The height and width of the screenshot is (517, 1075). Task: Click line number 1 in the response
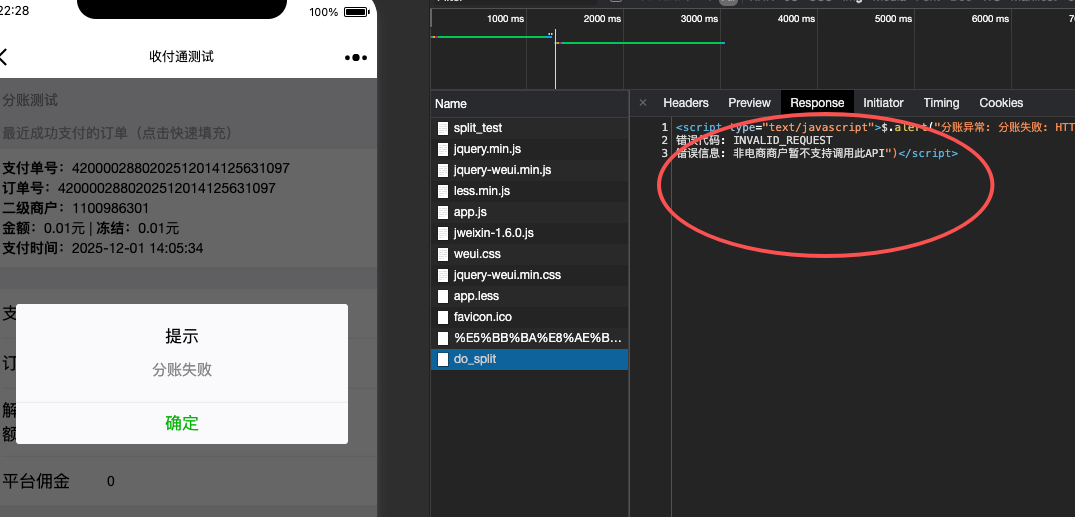pyautogui.click(x=664, y=128)
